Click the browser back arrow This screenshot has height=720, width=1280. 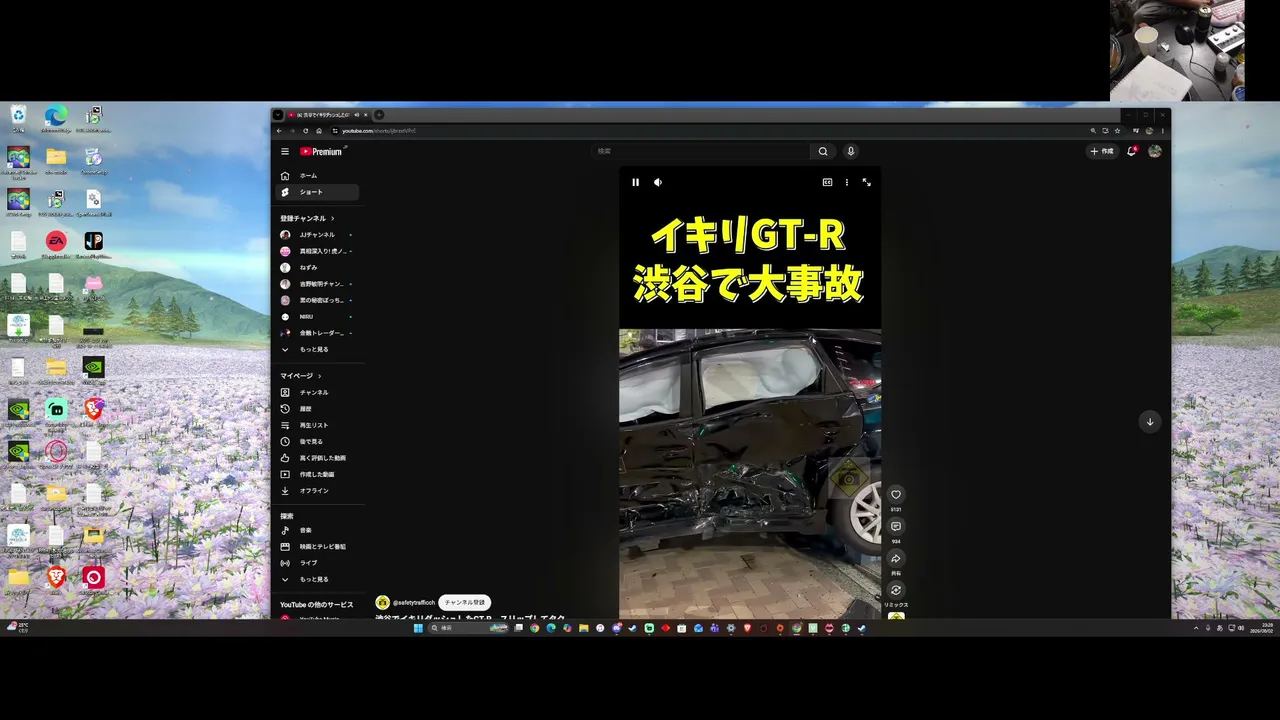(280, 131)
